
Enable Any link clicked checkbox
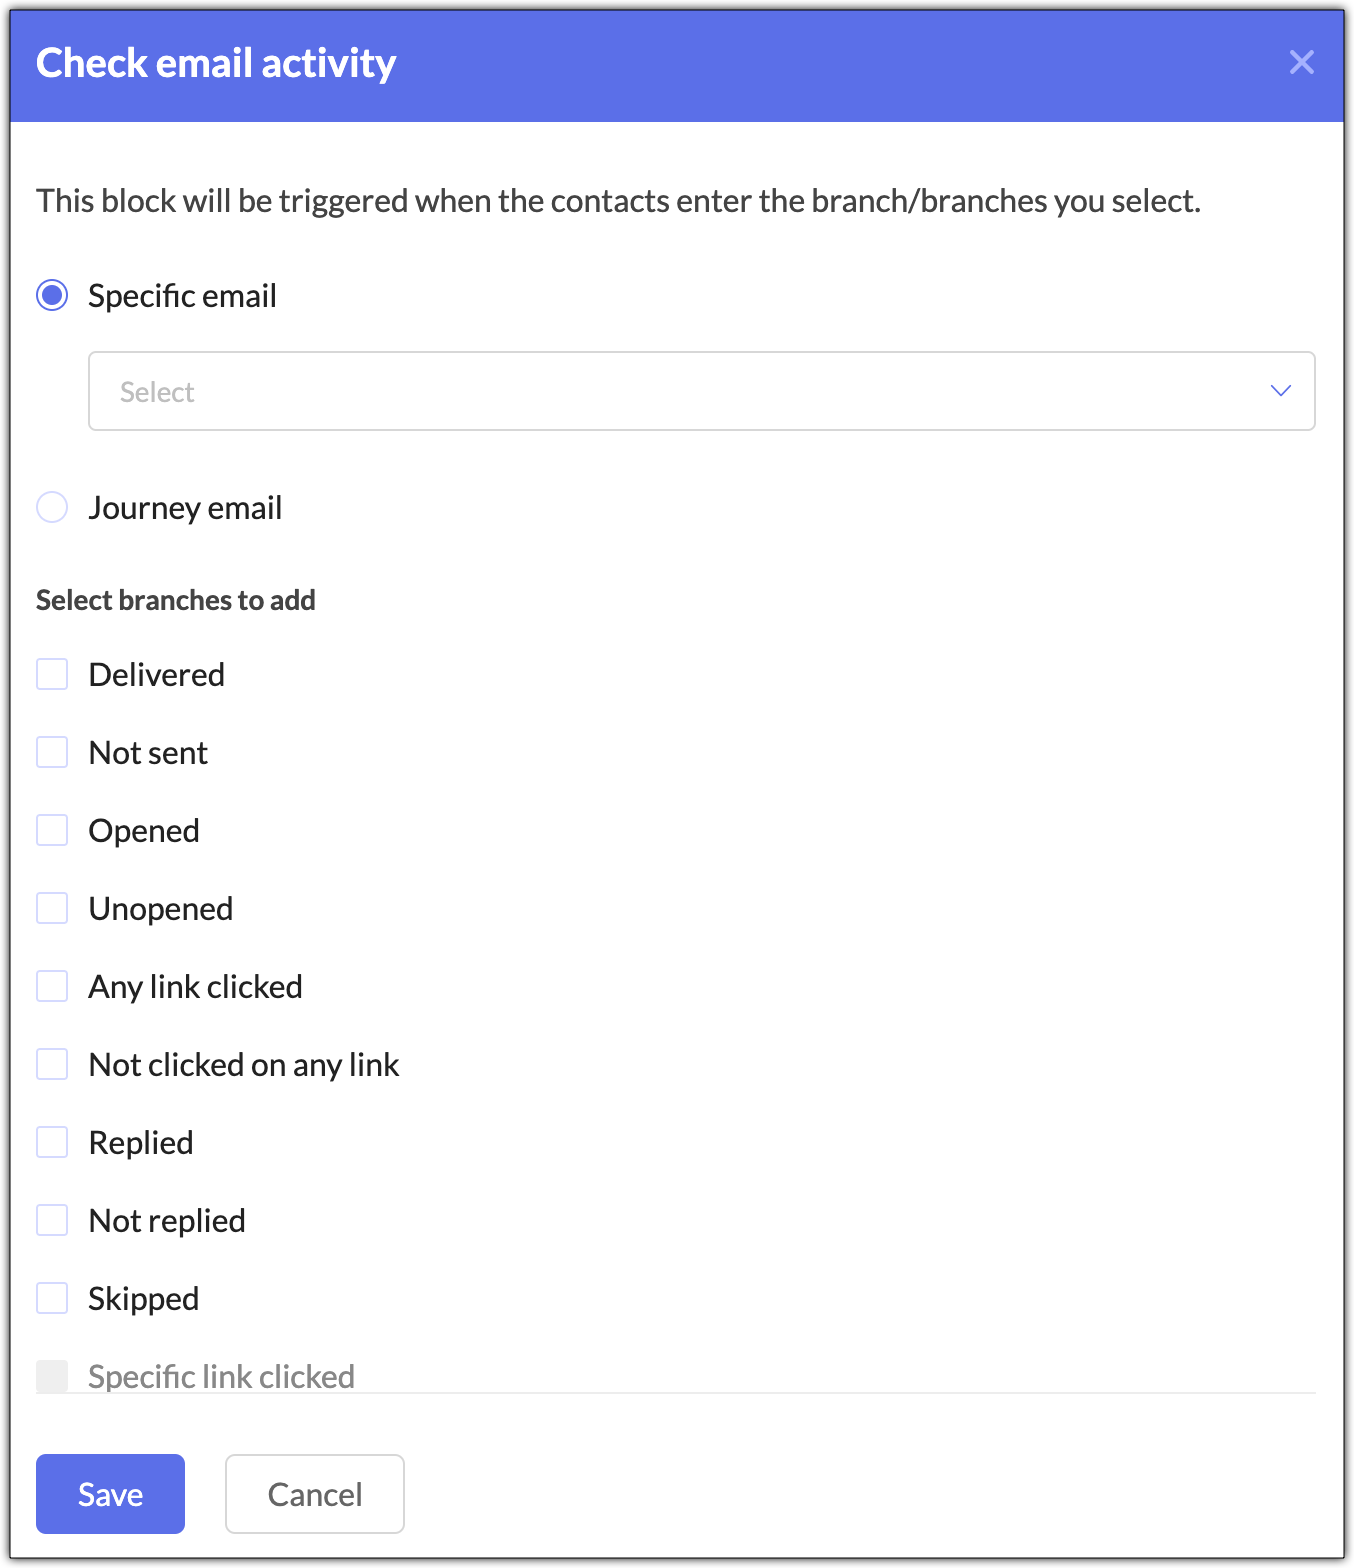[x=52, y=986]
